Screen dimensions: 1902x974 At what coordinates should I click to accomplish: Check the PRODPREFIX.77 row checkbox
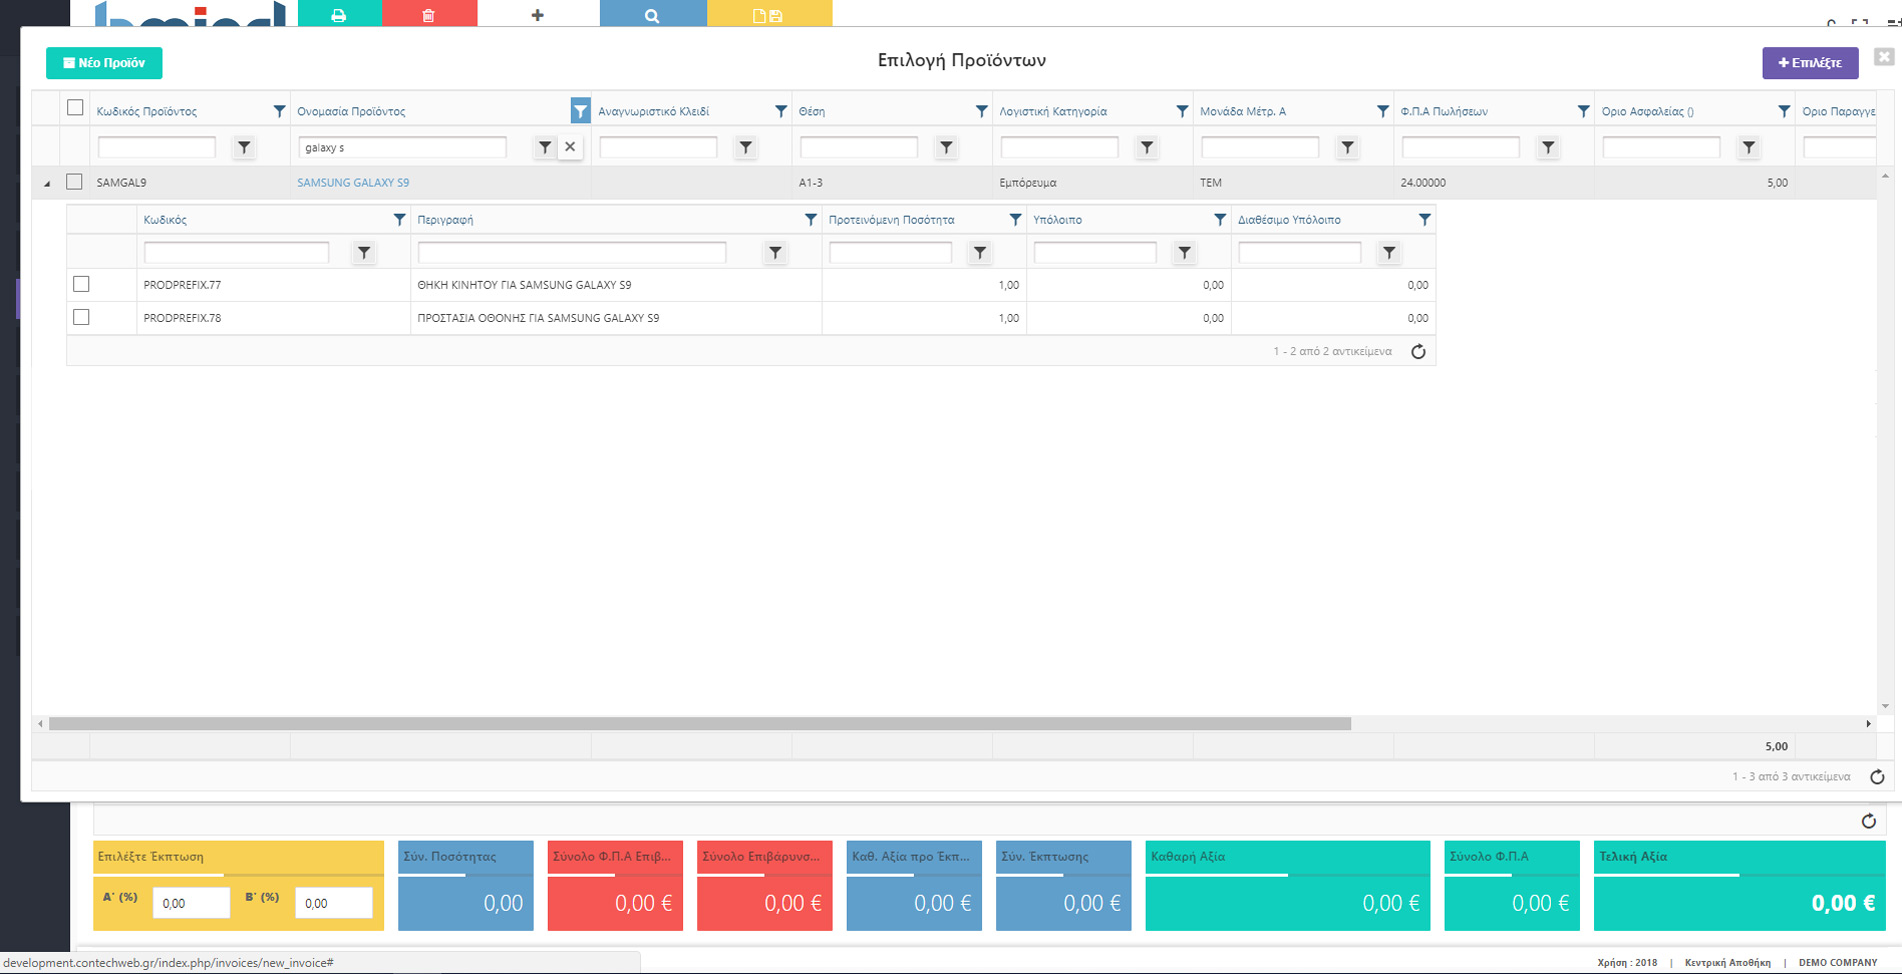(x=82, y=284)
